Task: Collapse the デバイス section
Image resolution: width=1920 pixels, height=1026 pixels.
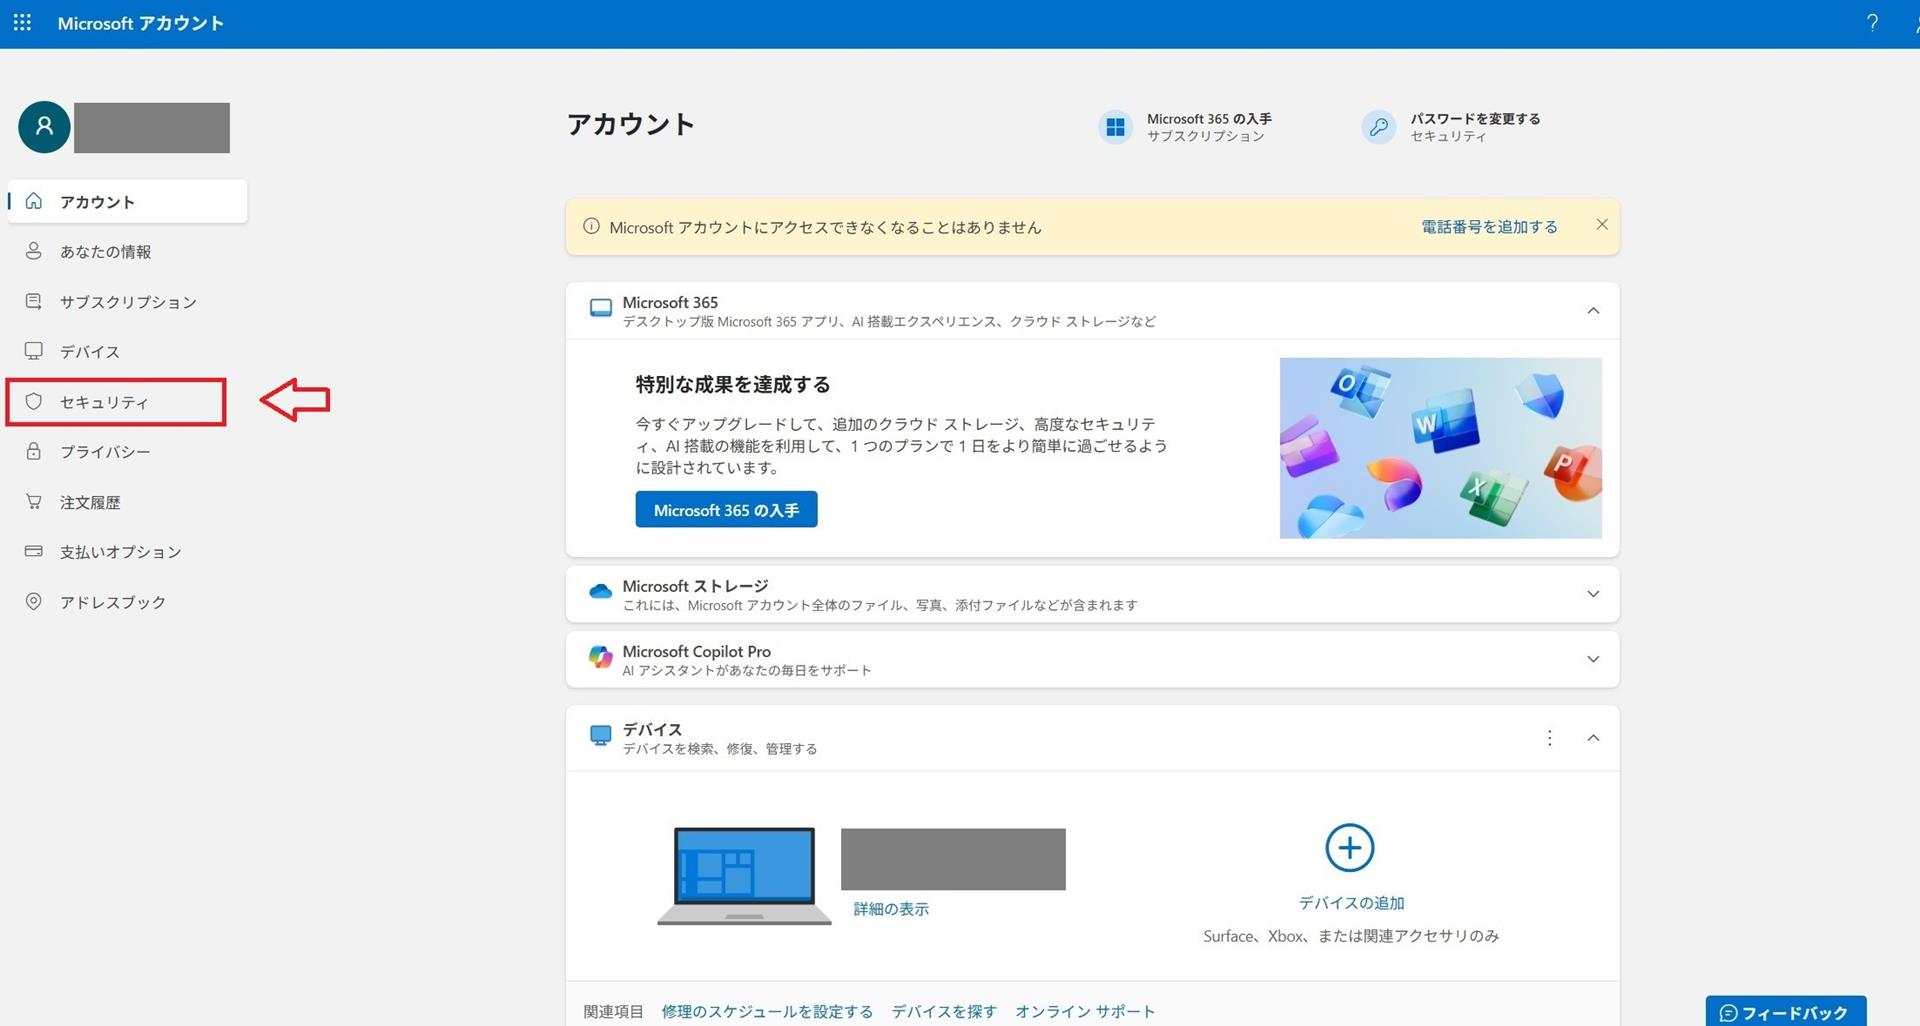Action: coord(1594,738)
